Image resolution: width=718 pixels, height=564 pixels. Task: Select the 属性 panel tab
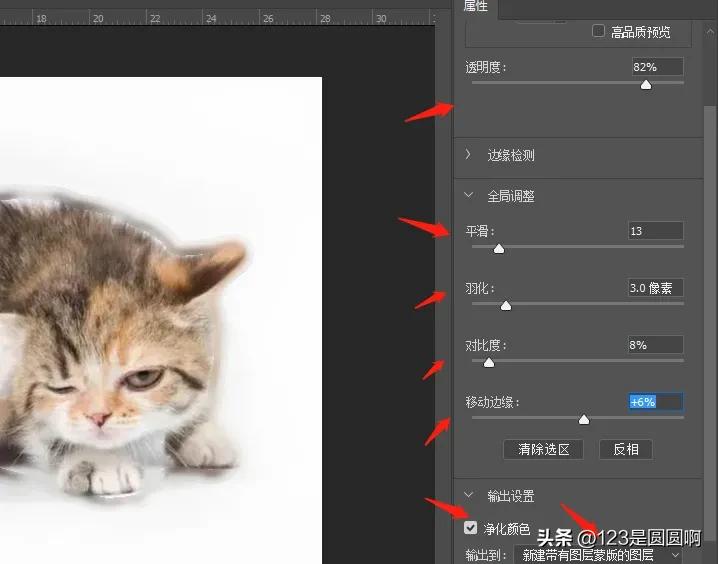[476, 6]
